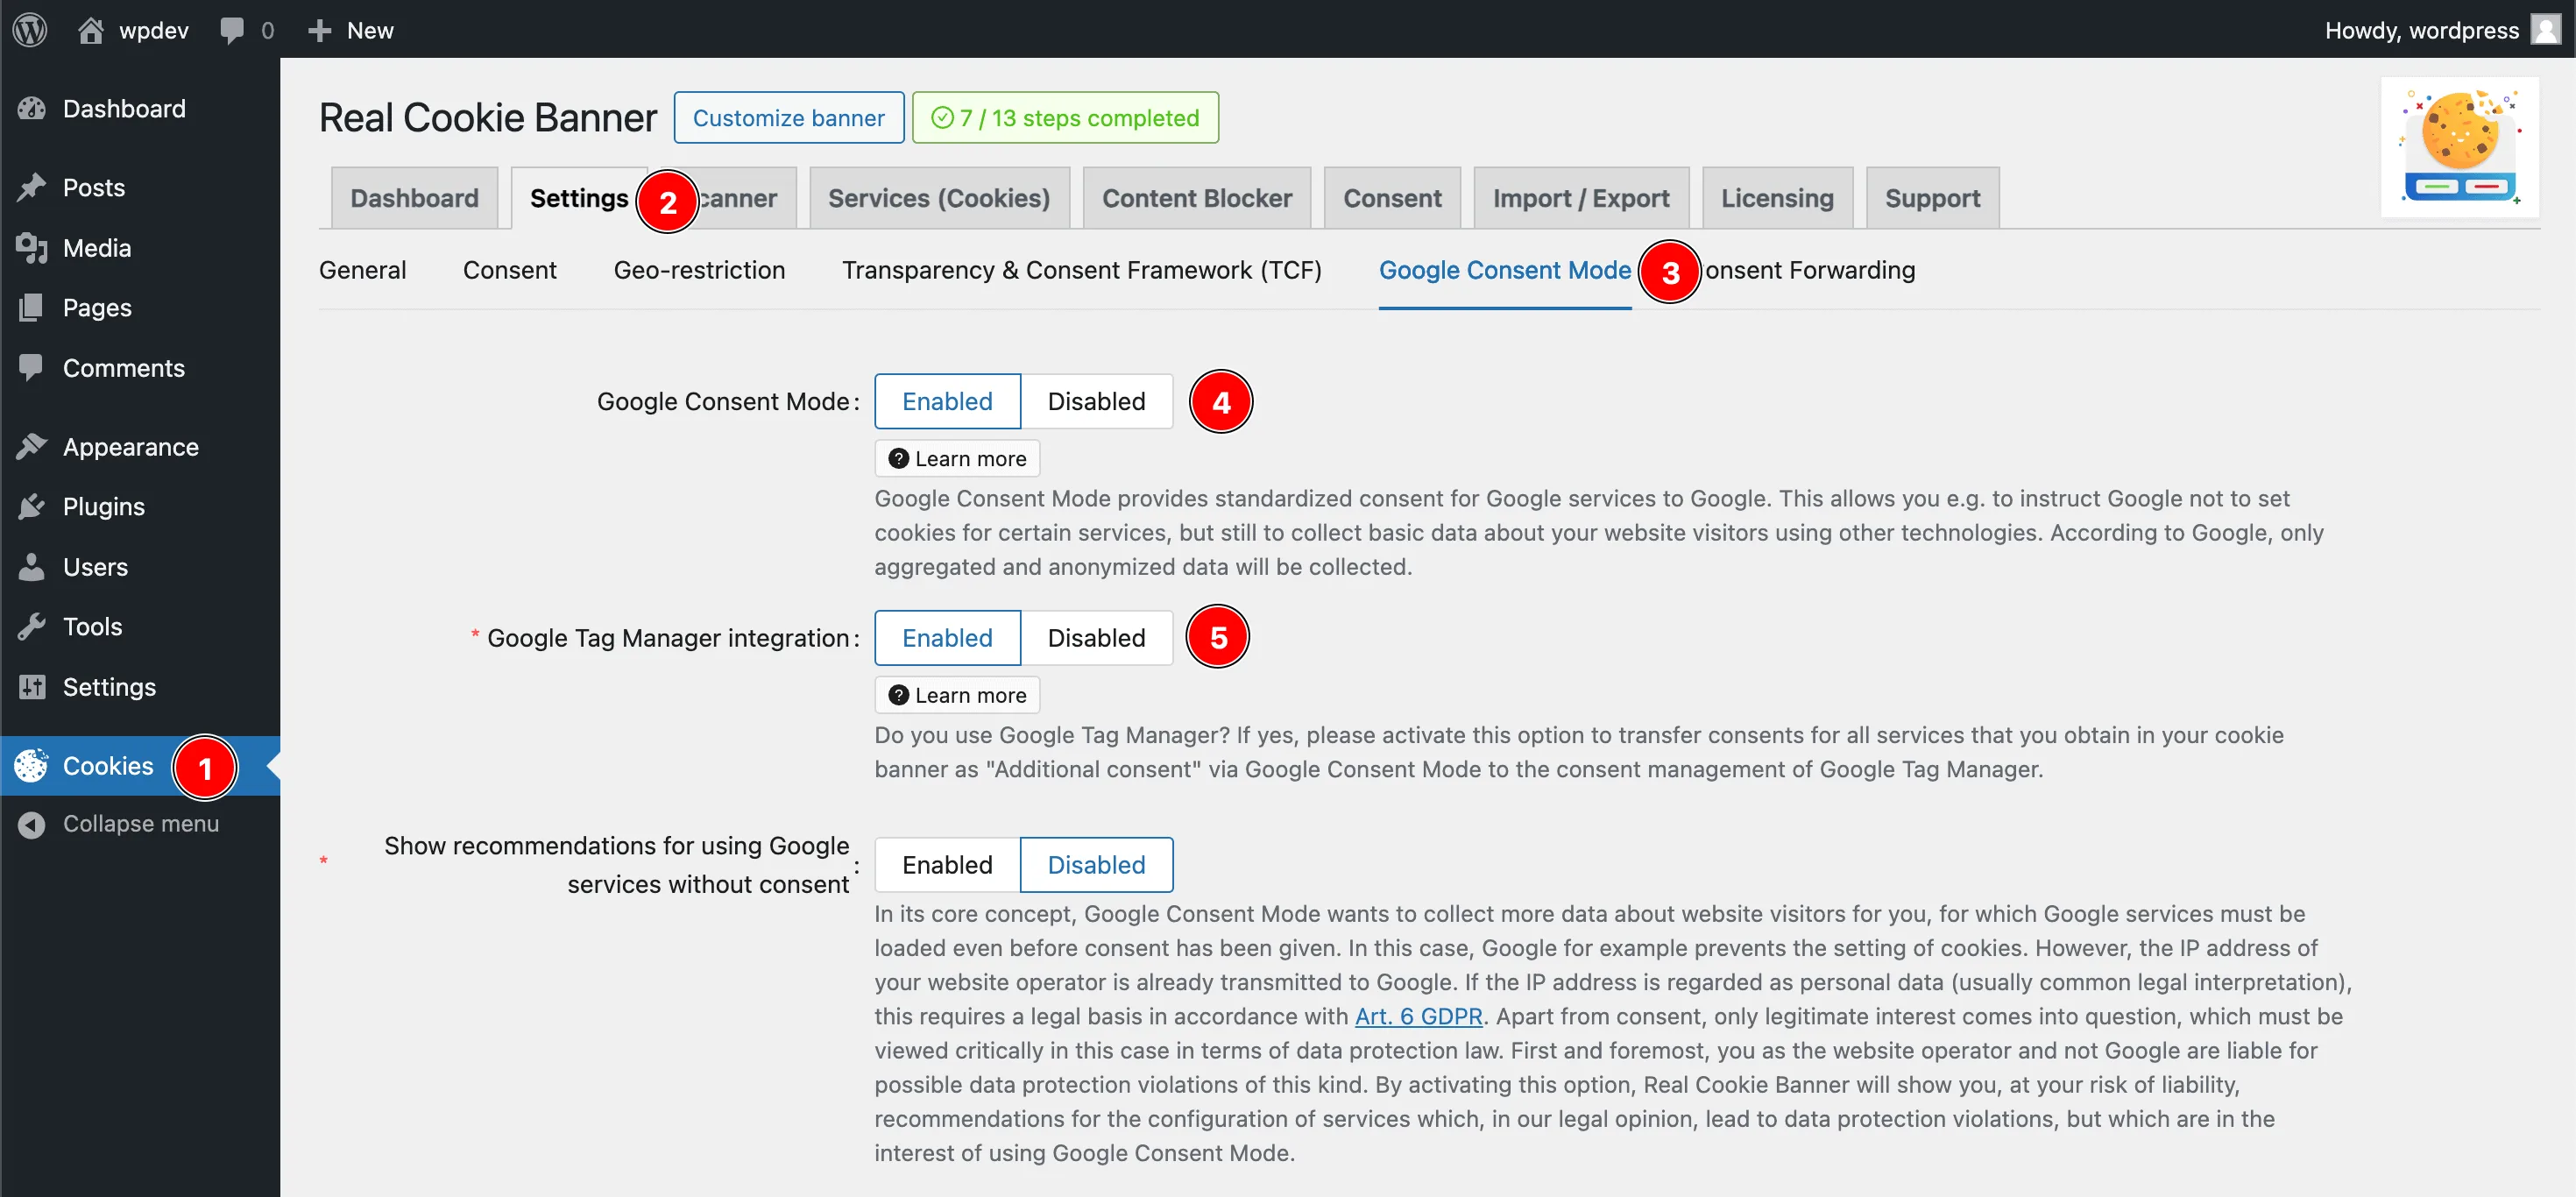Image resolution: width=2576 pixels, height=1197 pixels.
Task: Open the Geo-restriction settings sub-tab
Action: (699, 270)
